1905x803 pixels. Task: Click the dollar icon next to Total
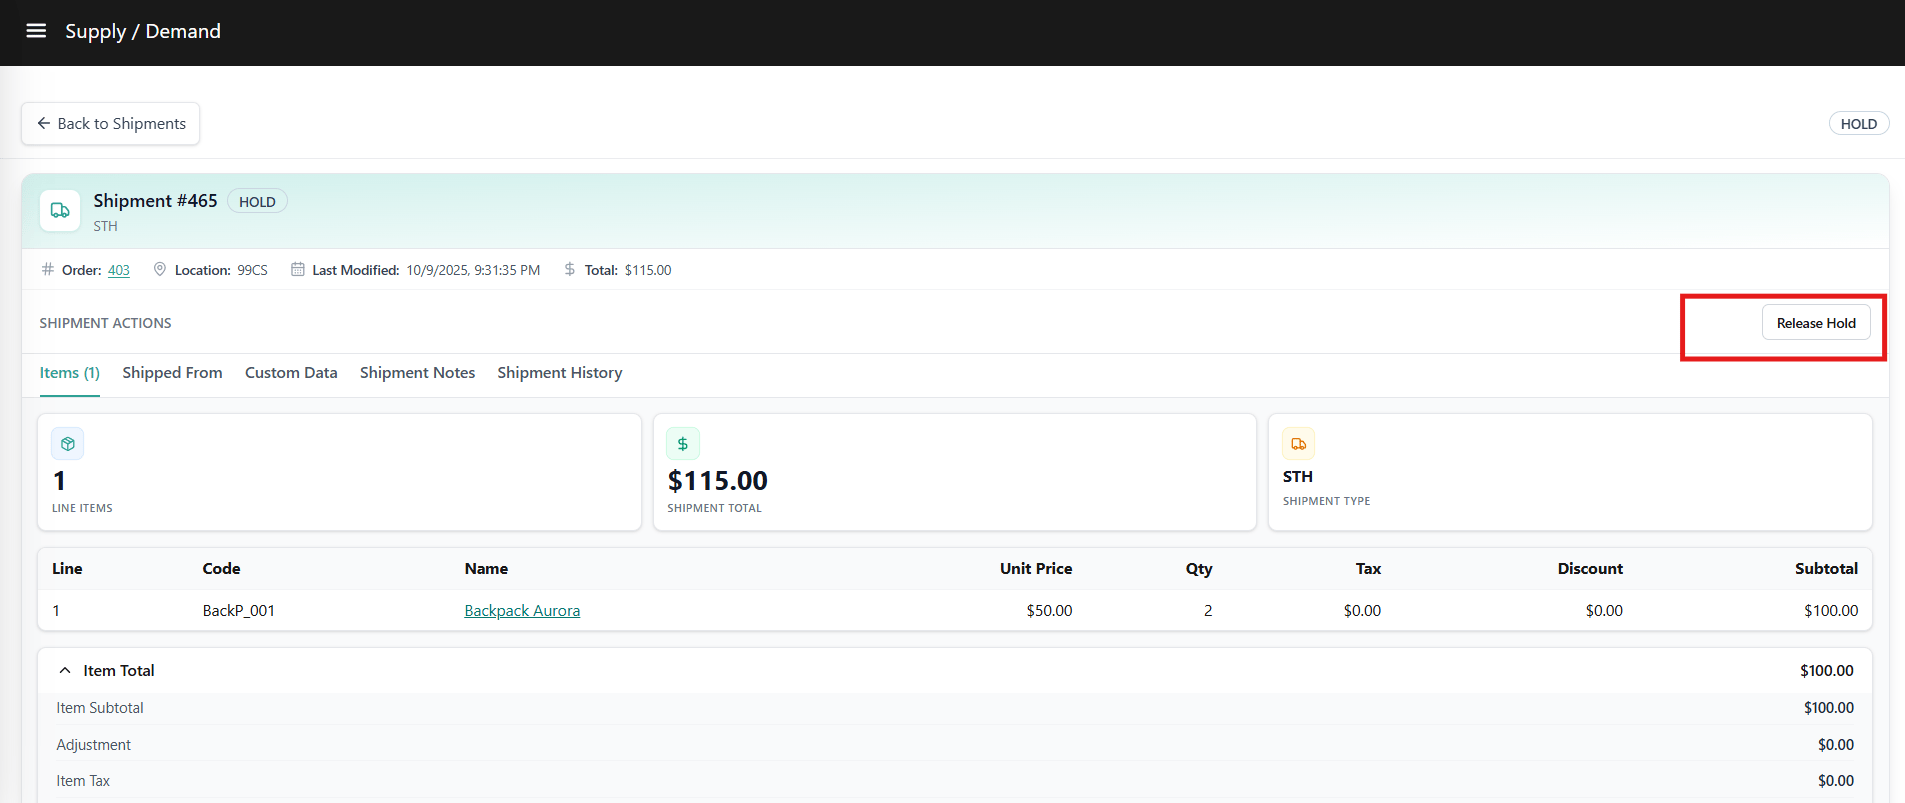pos(569,269)
